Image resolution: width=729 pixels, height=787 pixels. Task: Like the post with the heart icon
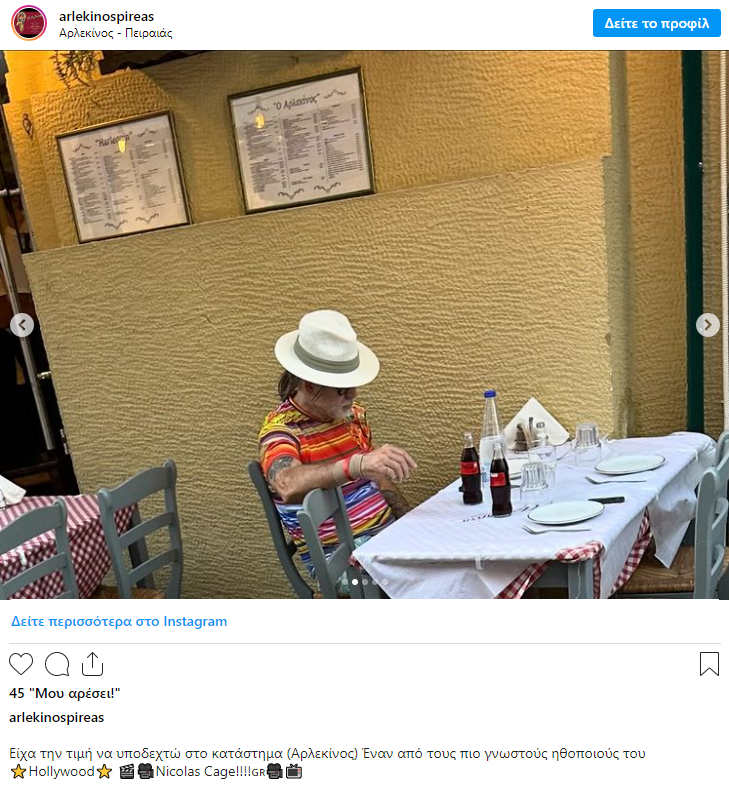pyautogui.click(x=21, y=664)
